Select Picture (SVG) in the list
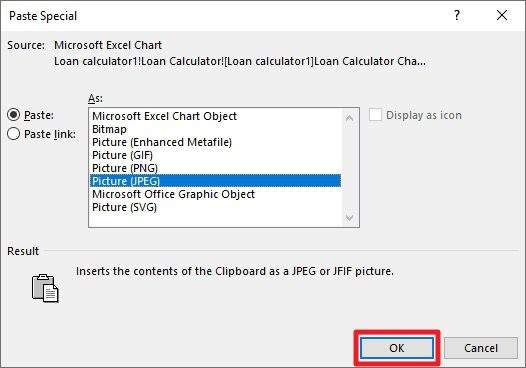Image resolution: width=526 pixels, height=368 pixels. [124, 207]
